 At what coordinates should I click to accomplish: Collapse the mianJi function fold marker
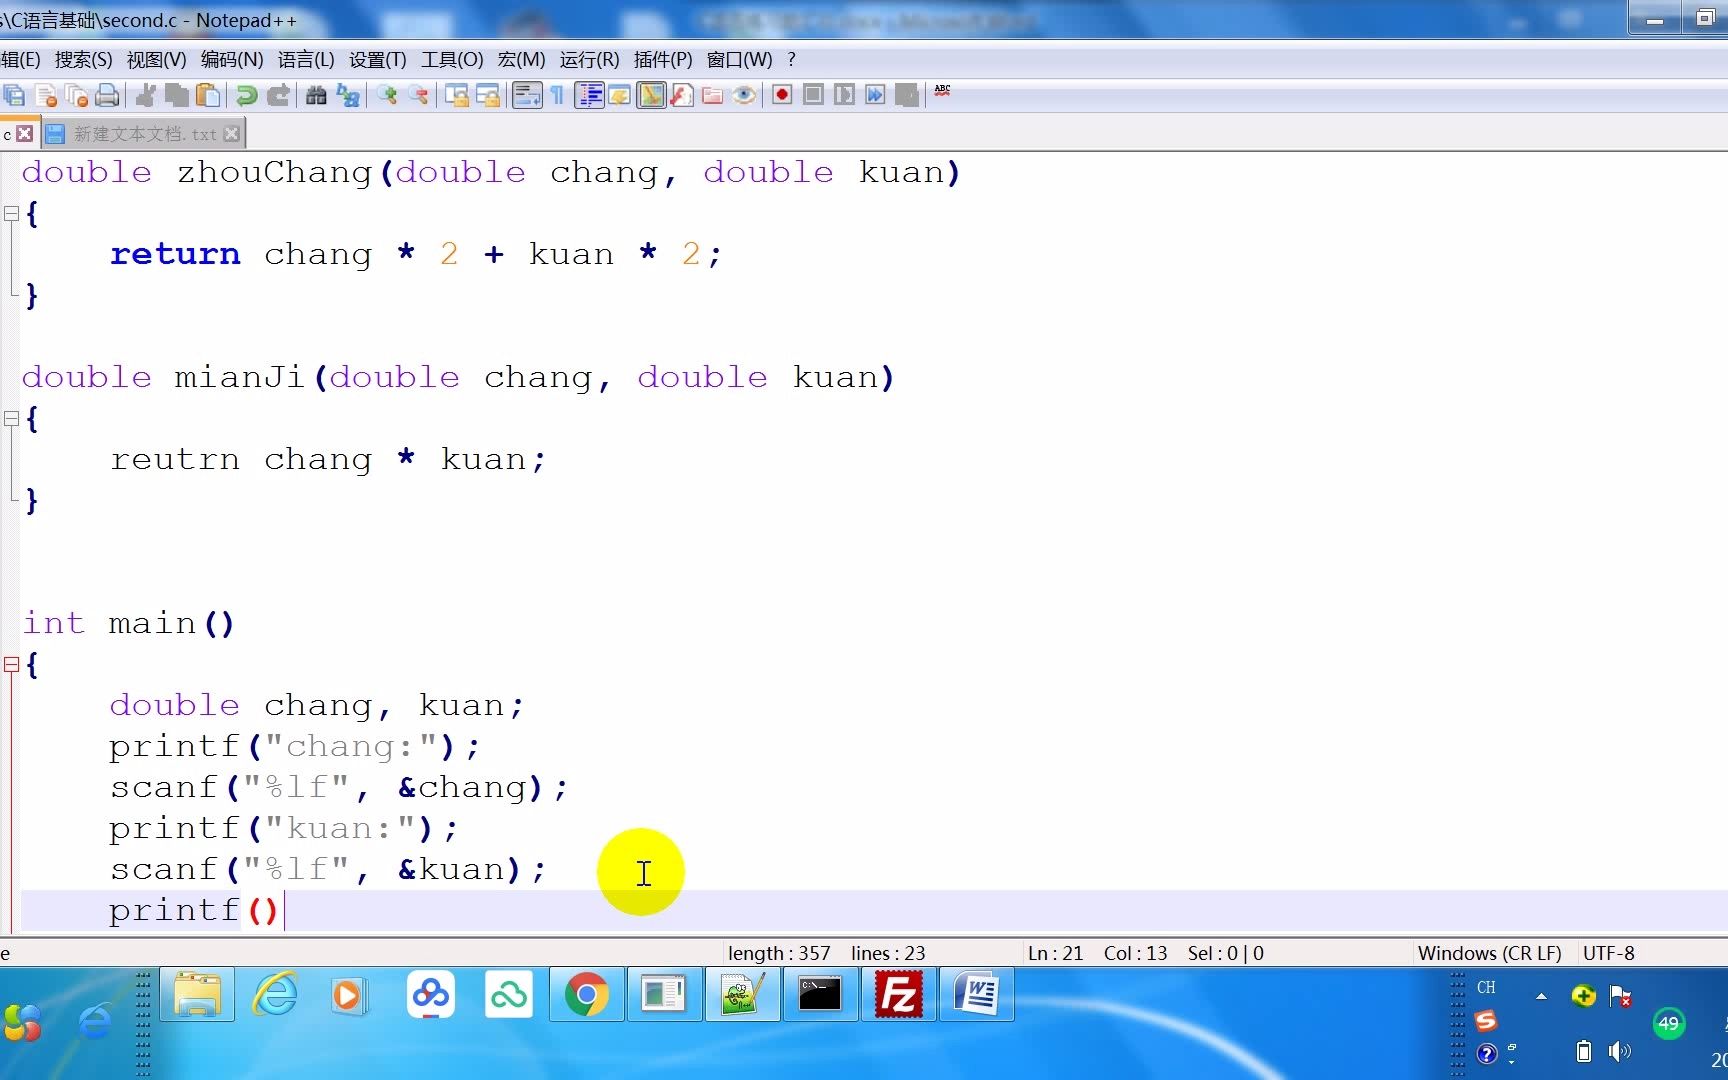coord(11,419)
